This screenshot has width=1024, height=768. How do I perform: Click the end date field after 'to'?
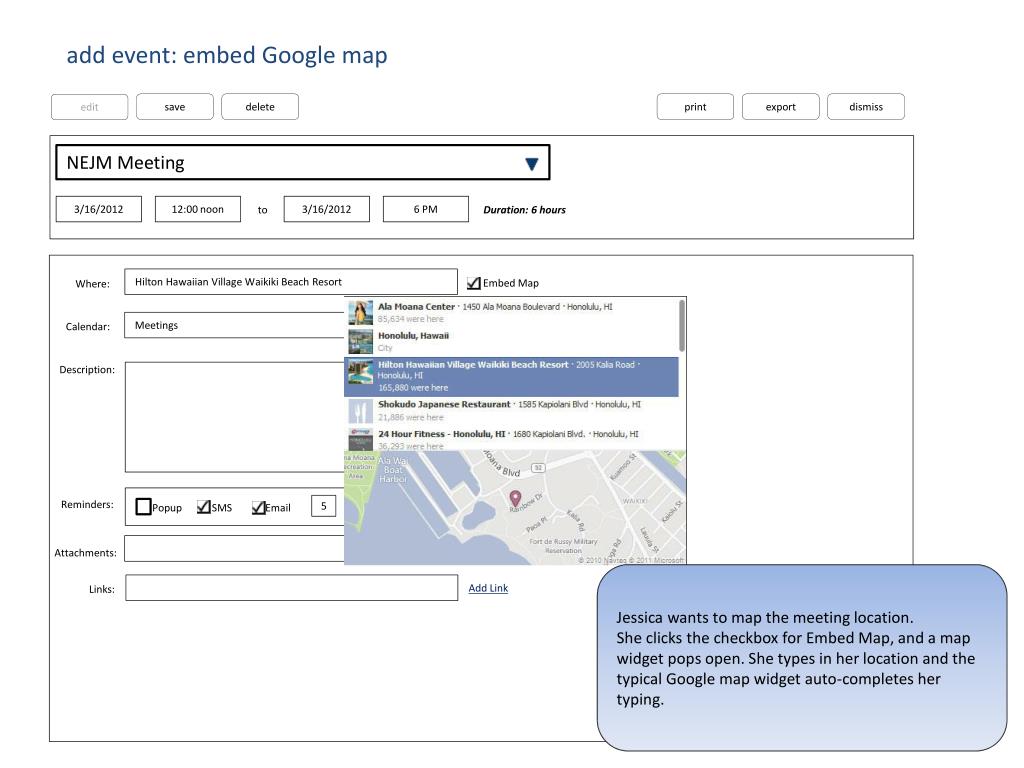click(327, 209)
